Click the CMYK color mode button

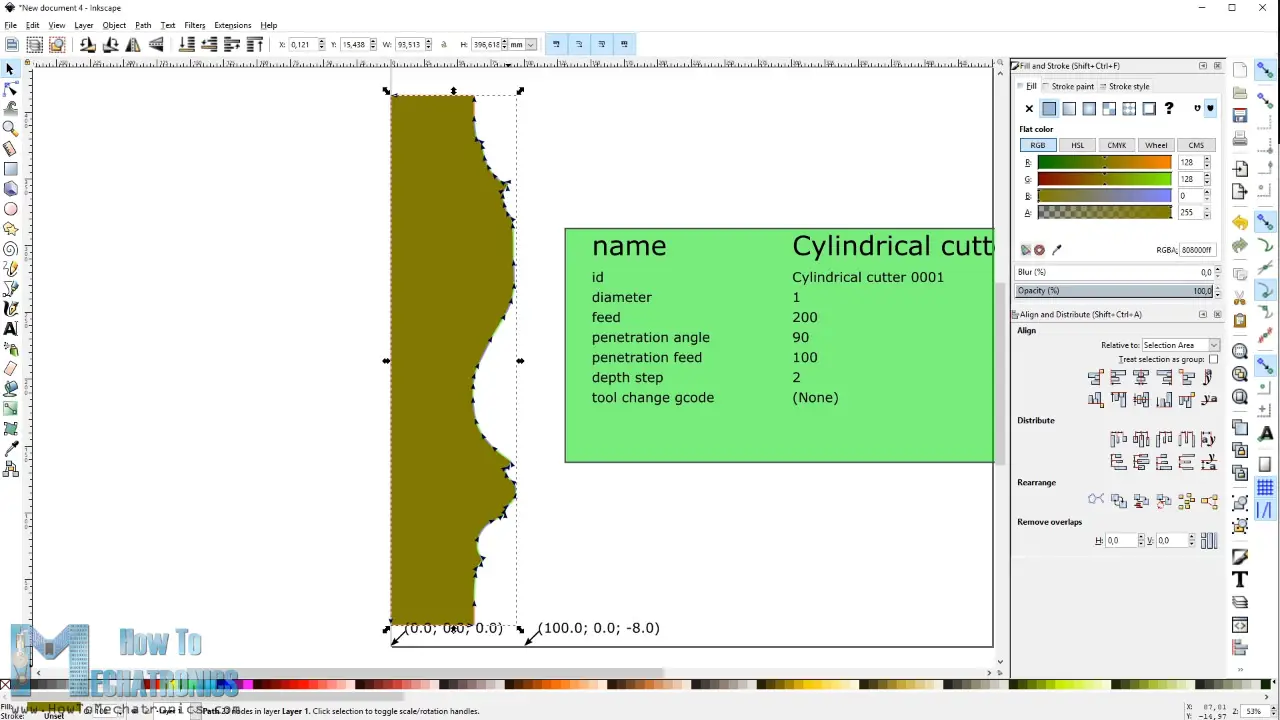click(x=1116, y=145)
